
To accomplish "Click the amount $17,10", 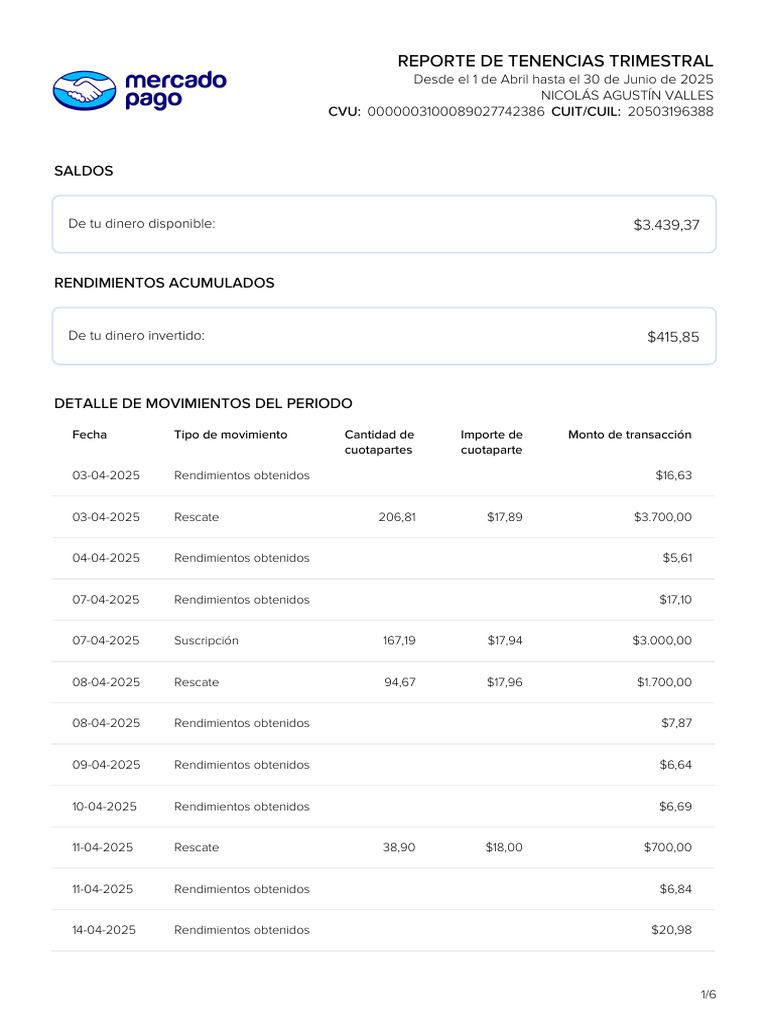I will [675, 600].
